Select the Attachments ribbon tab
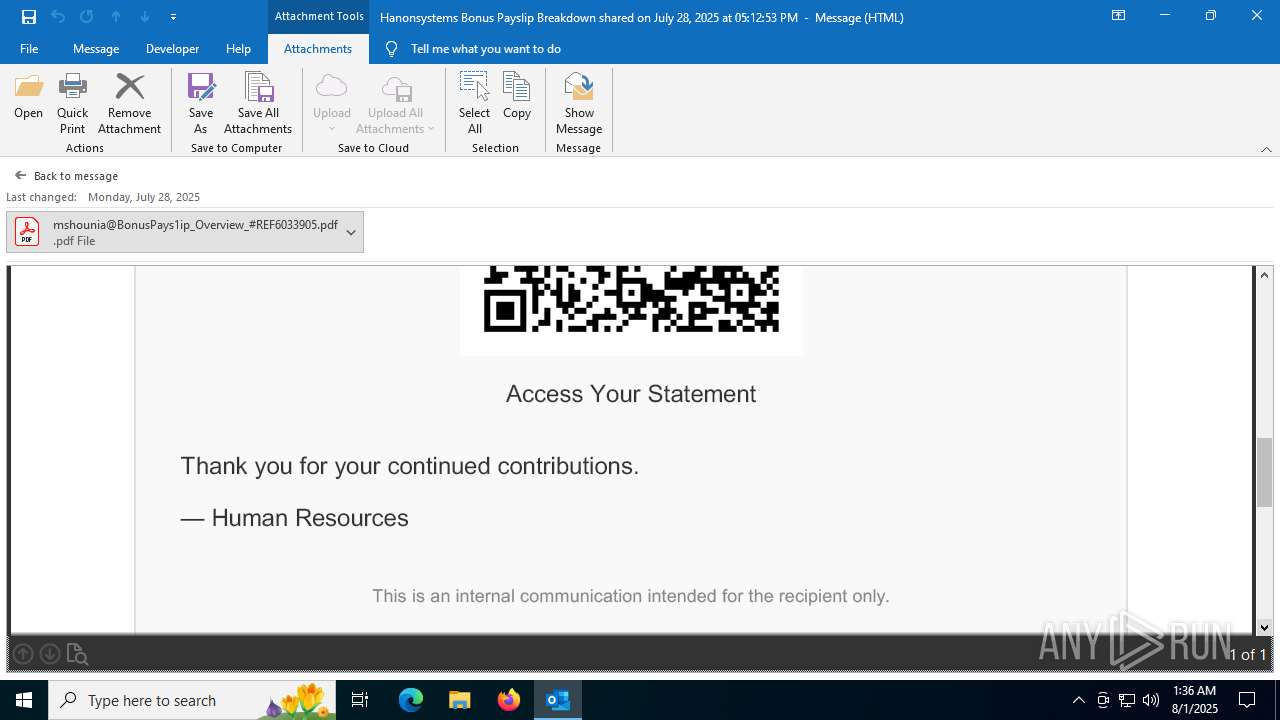1280x720 pixels. [x=318, y=49]
